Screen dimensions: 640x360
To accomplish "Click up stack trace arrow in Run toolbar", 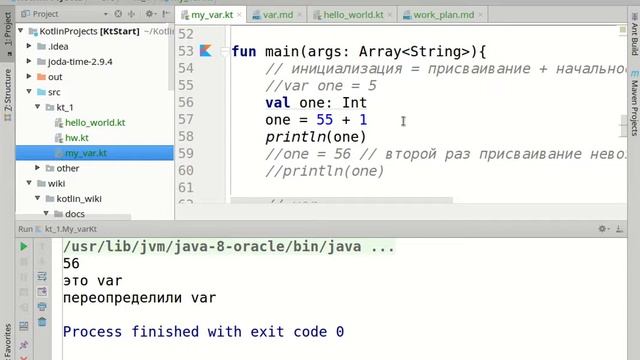I will 42,246.
